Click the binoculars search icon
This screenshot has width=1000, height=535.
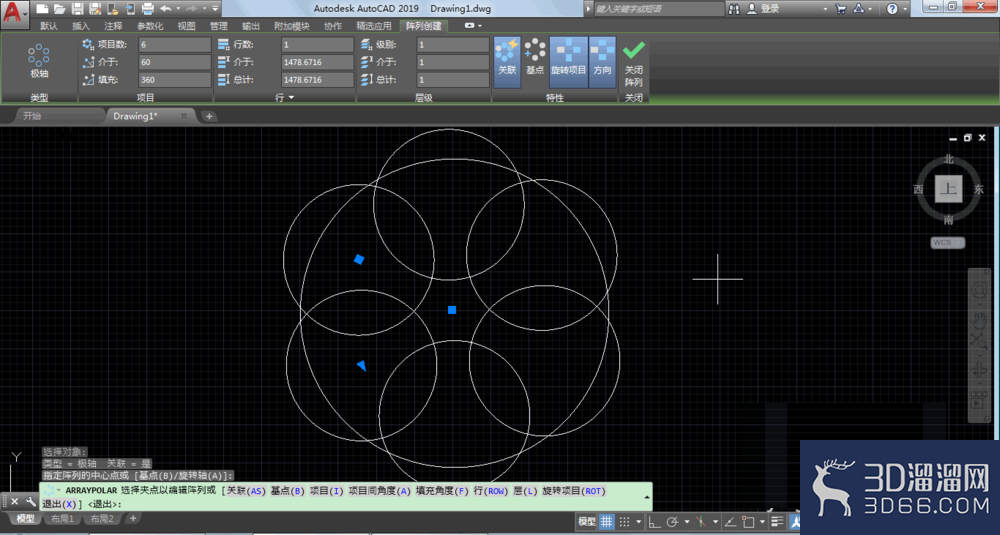coord(734,9)
